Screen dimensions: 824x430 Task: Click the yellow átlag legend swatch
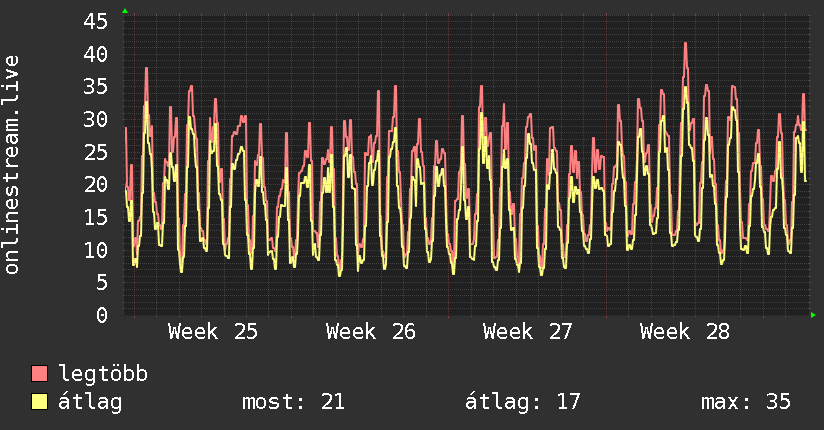tap(39, 402)
